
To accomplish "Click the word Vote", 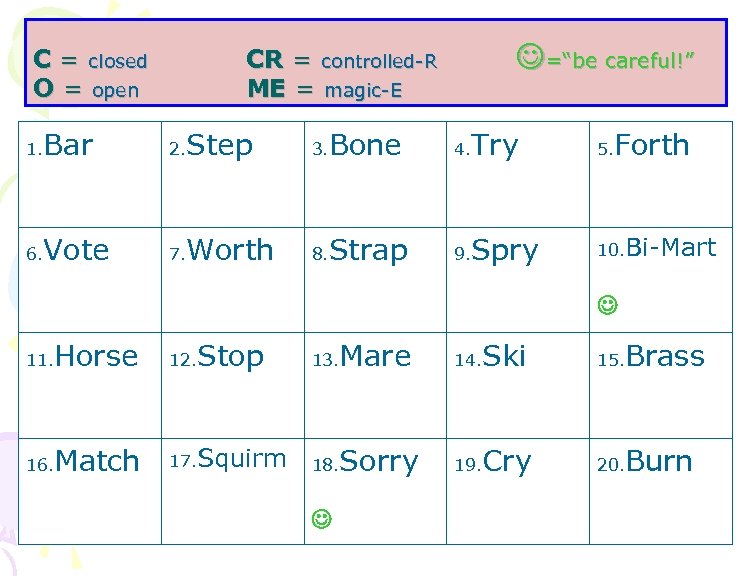I will click(76, 250).
